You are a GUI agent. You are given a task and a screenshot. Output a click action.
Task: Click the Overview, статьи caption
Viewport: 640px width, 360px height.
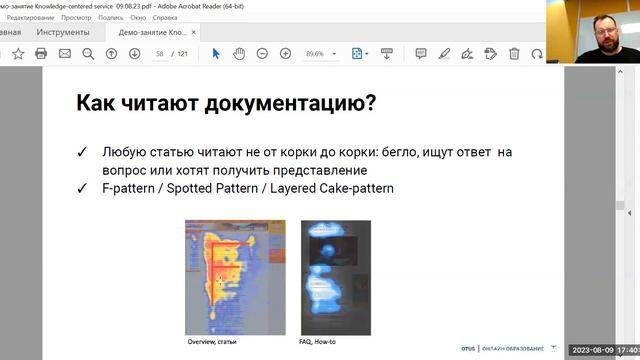(212, 342)
